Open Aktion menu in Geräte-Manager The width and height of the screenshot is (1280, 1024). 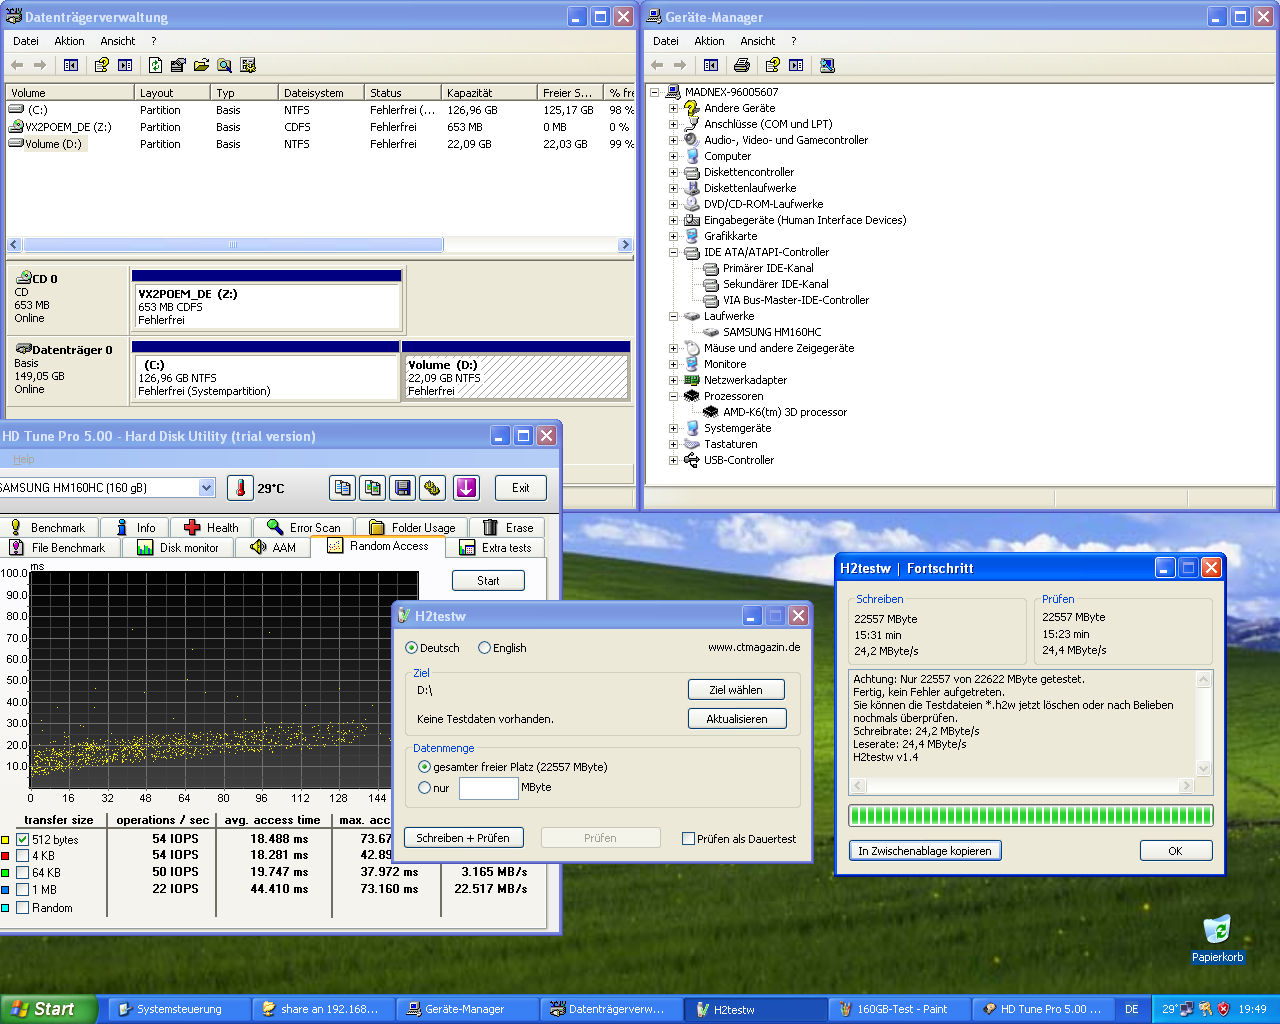709,41
